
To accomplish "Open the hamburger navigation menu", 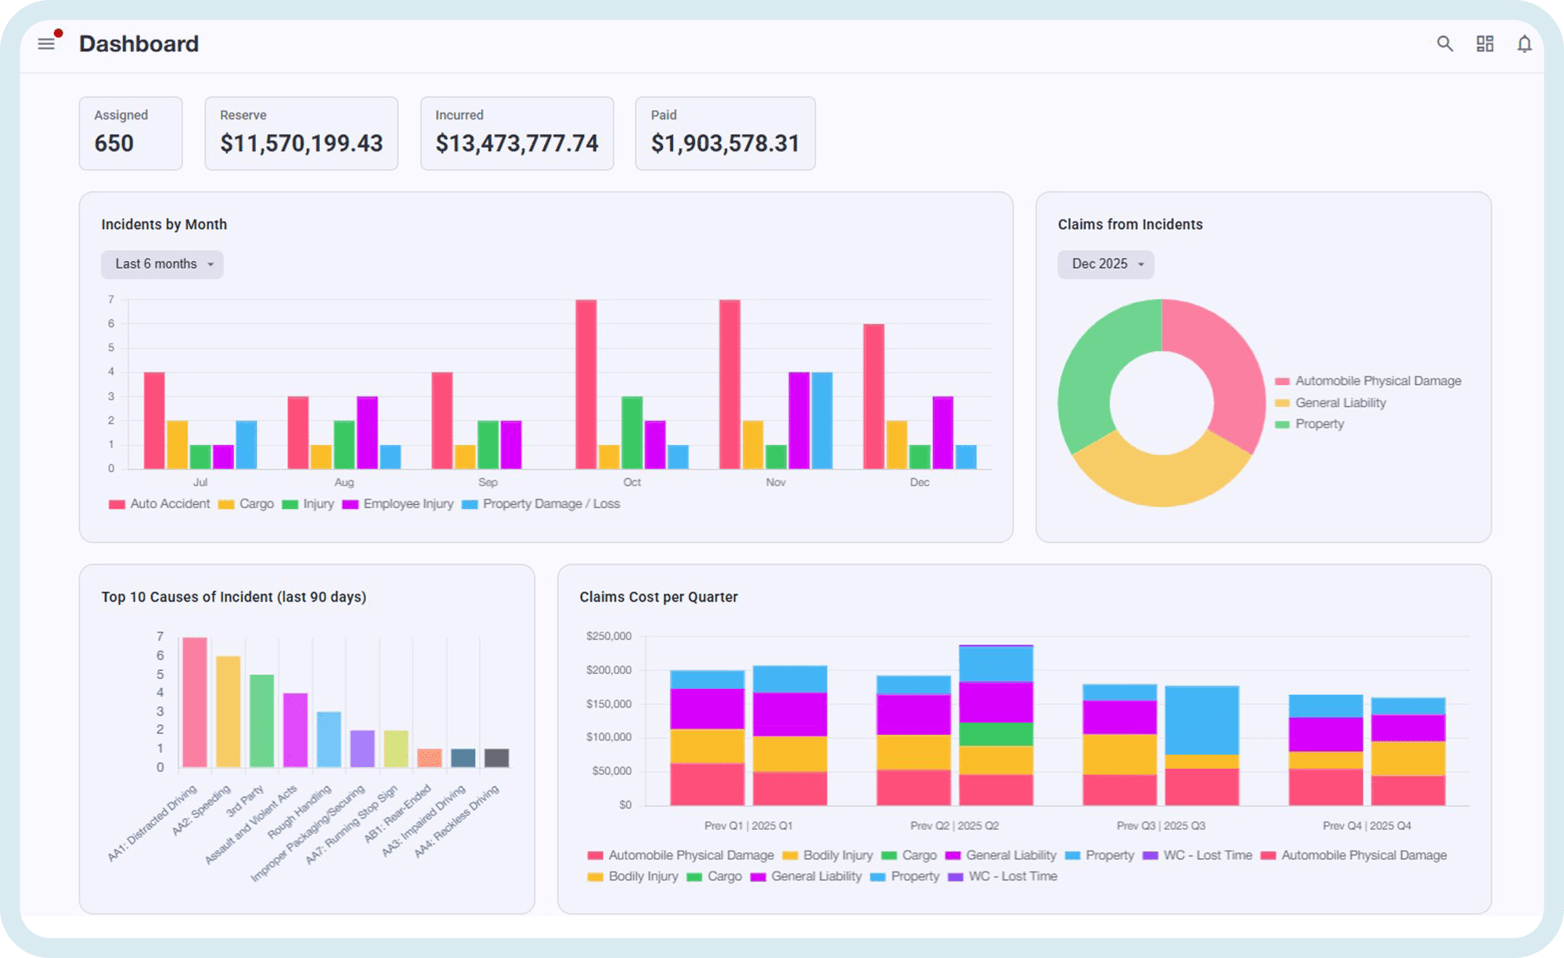I will coord(46,44).
